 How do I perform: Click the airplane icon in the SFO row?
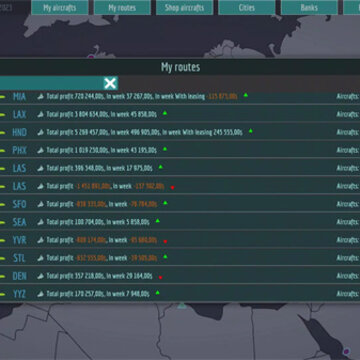coord(40,204)
